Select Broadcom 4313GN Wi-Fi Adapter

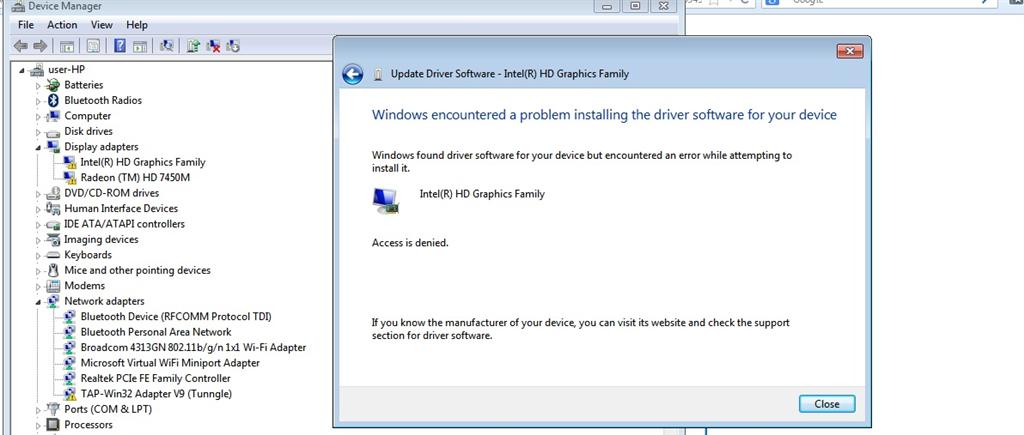click(193, 347)
